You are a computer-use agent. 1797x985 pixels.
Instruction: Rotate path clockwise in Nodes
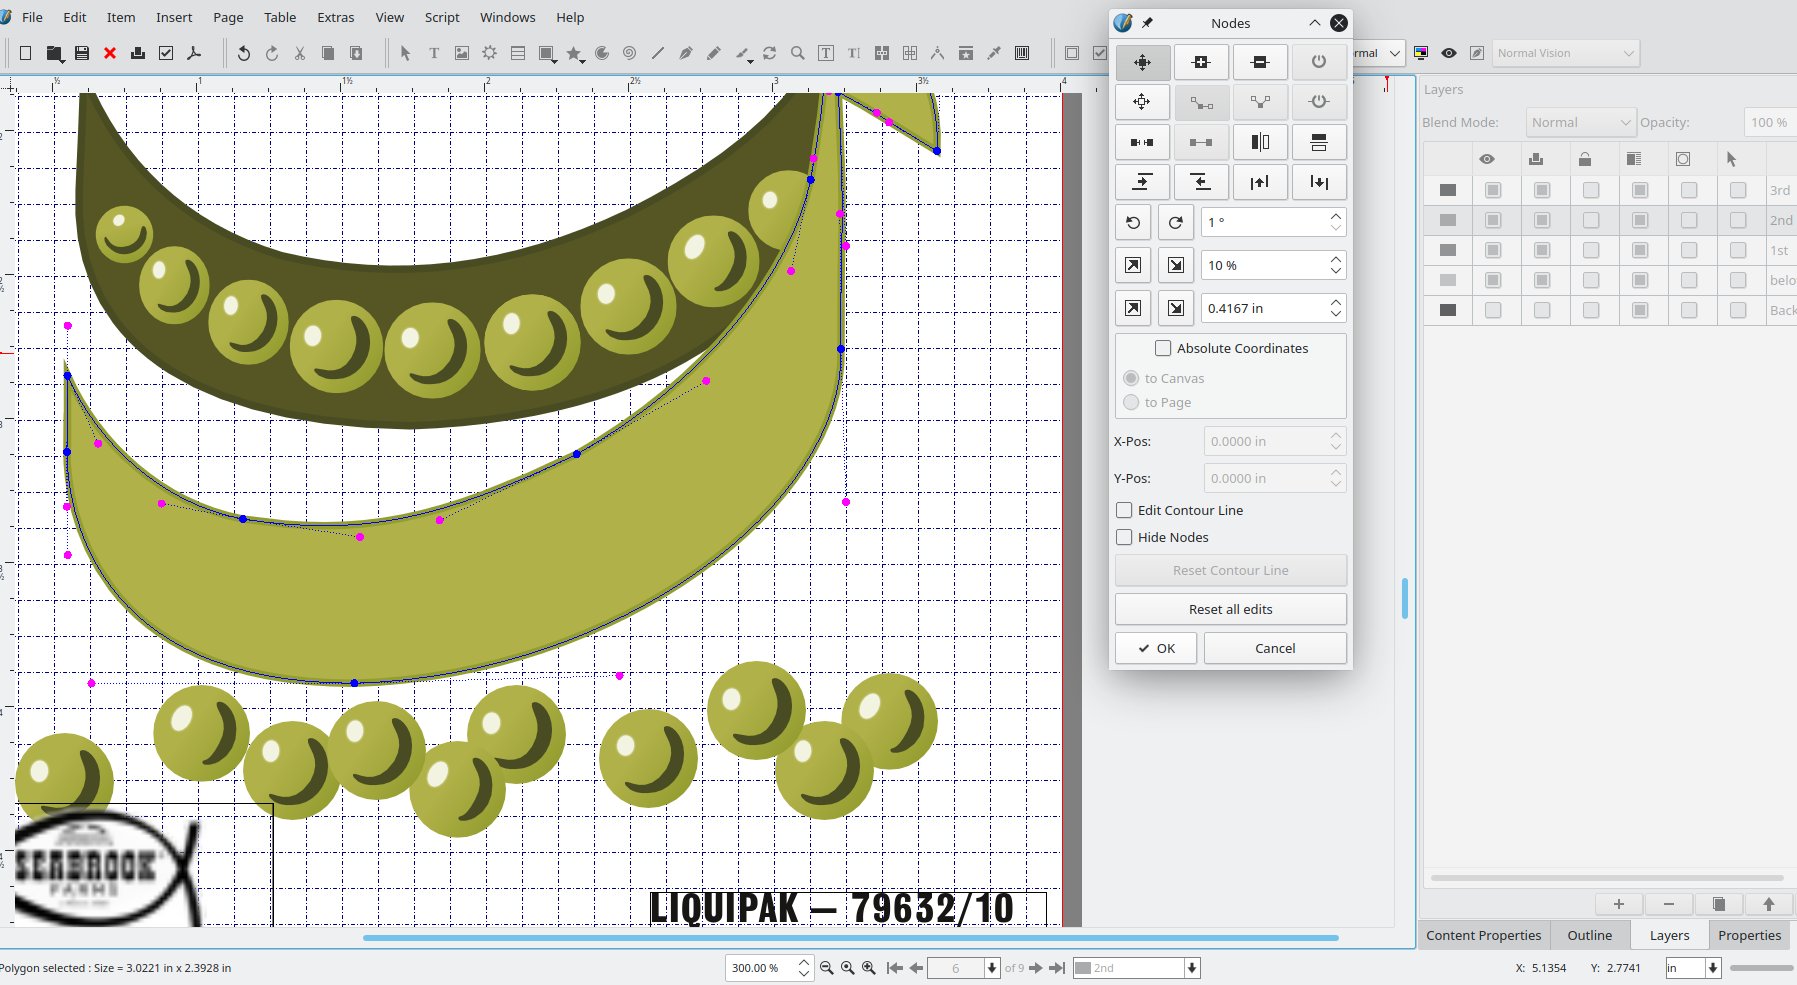click(1176, 222)
